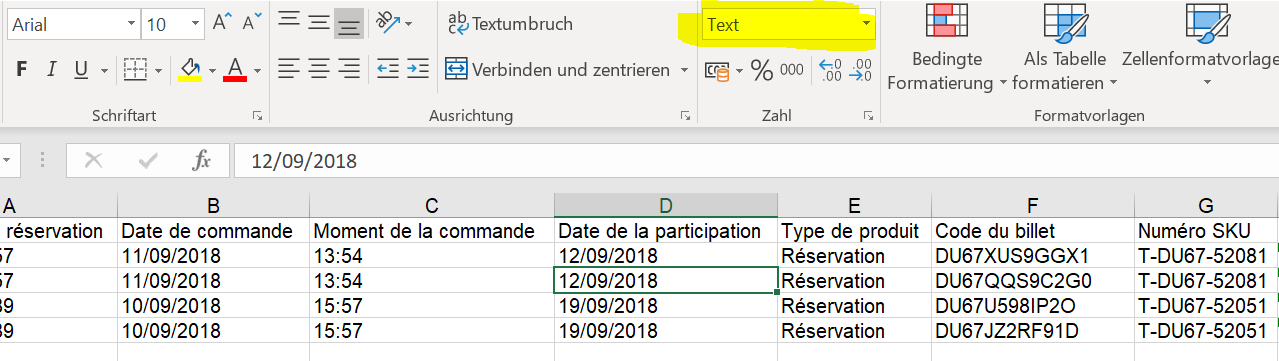Select cell with code DU67U598IP2O
This screenshot has width=1279, height=361.
coord(1033,305)
